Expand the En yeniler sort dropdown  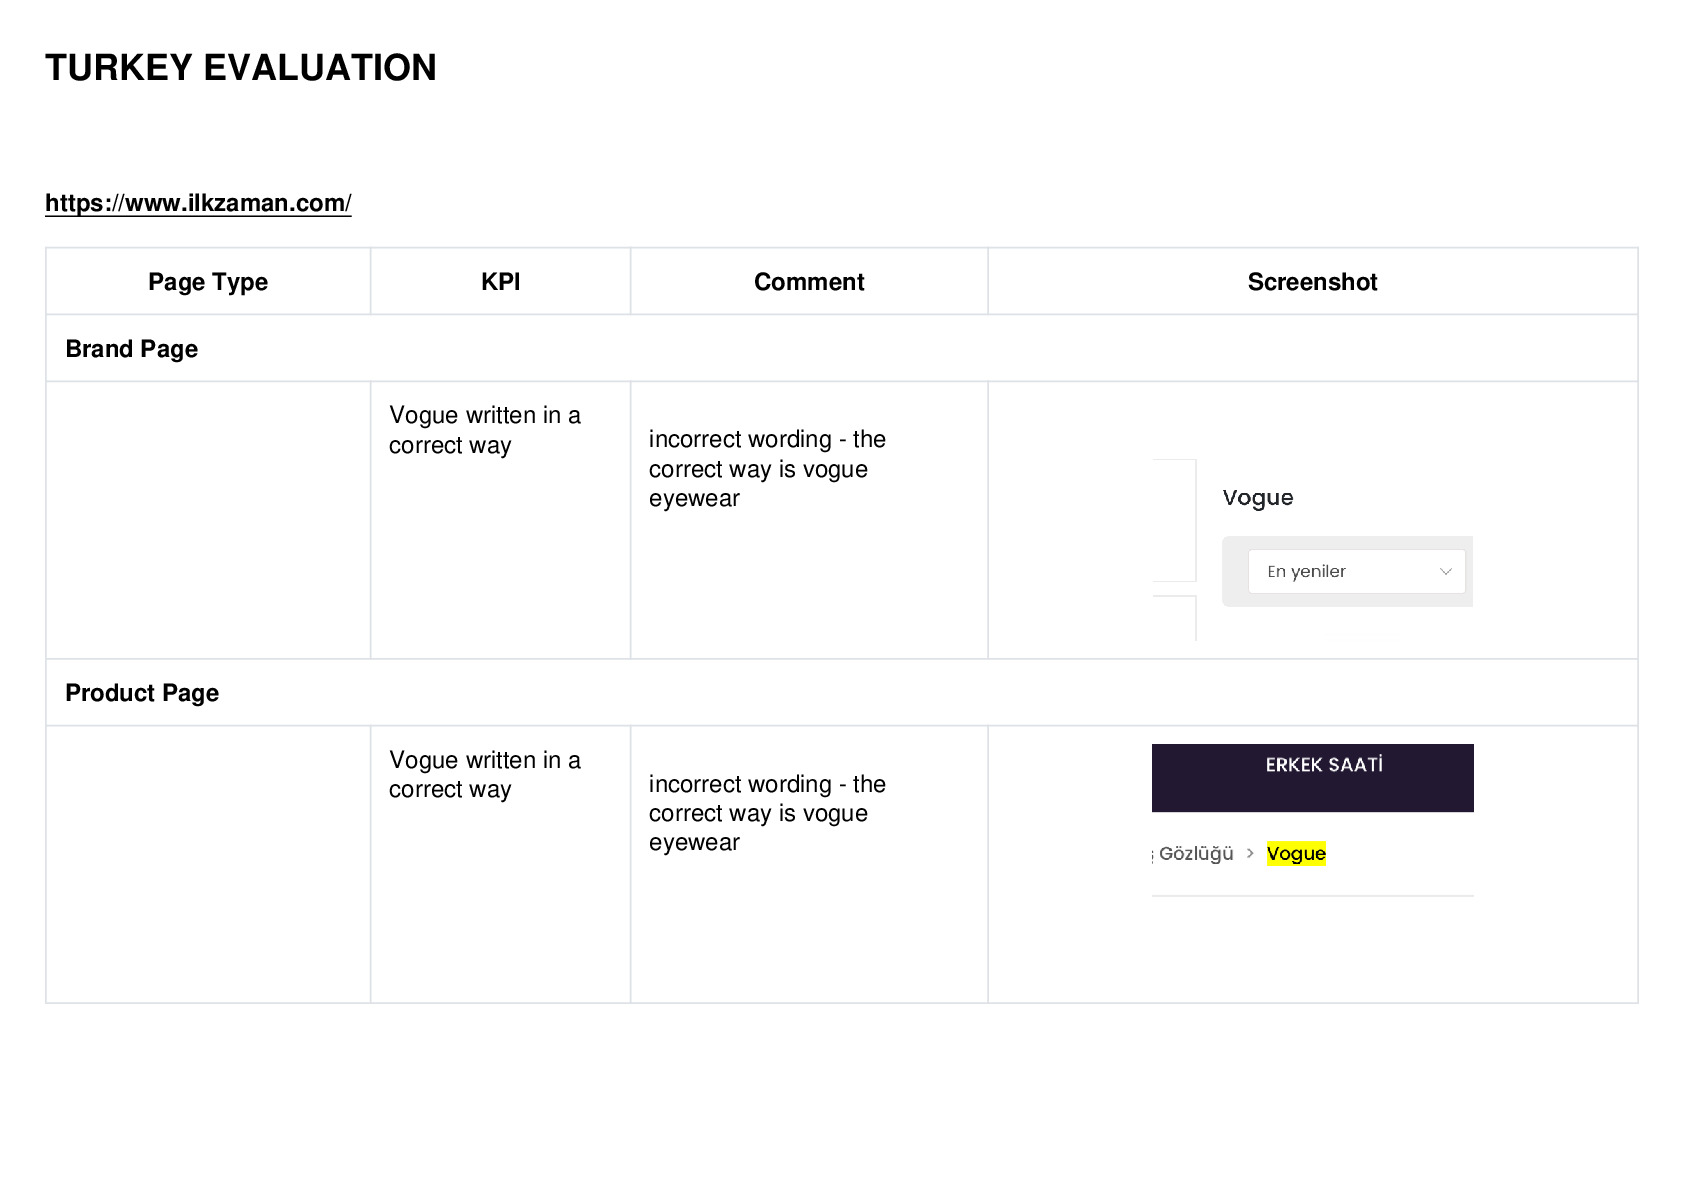(x=1356, y=572)
